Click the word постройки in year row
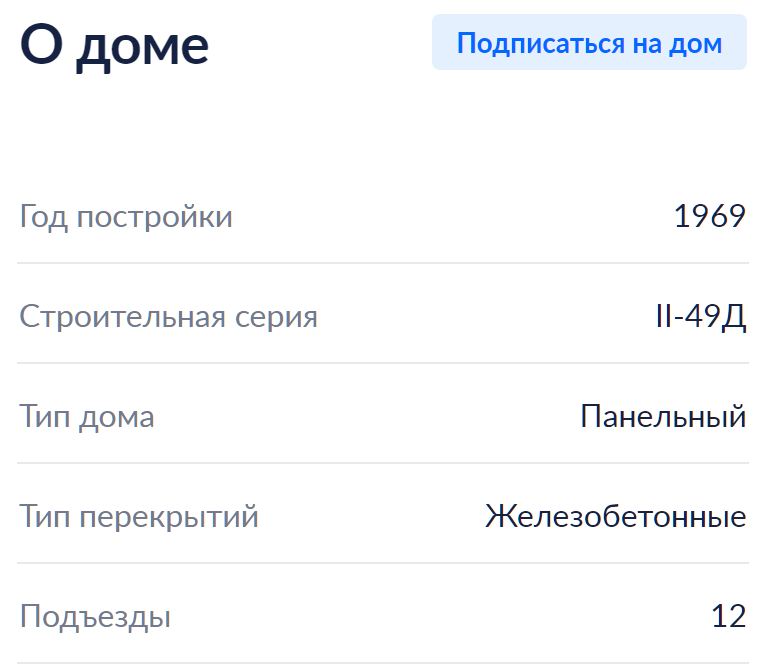This screenshot has height=668, width=774. 155,217
